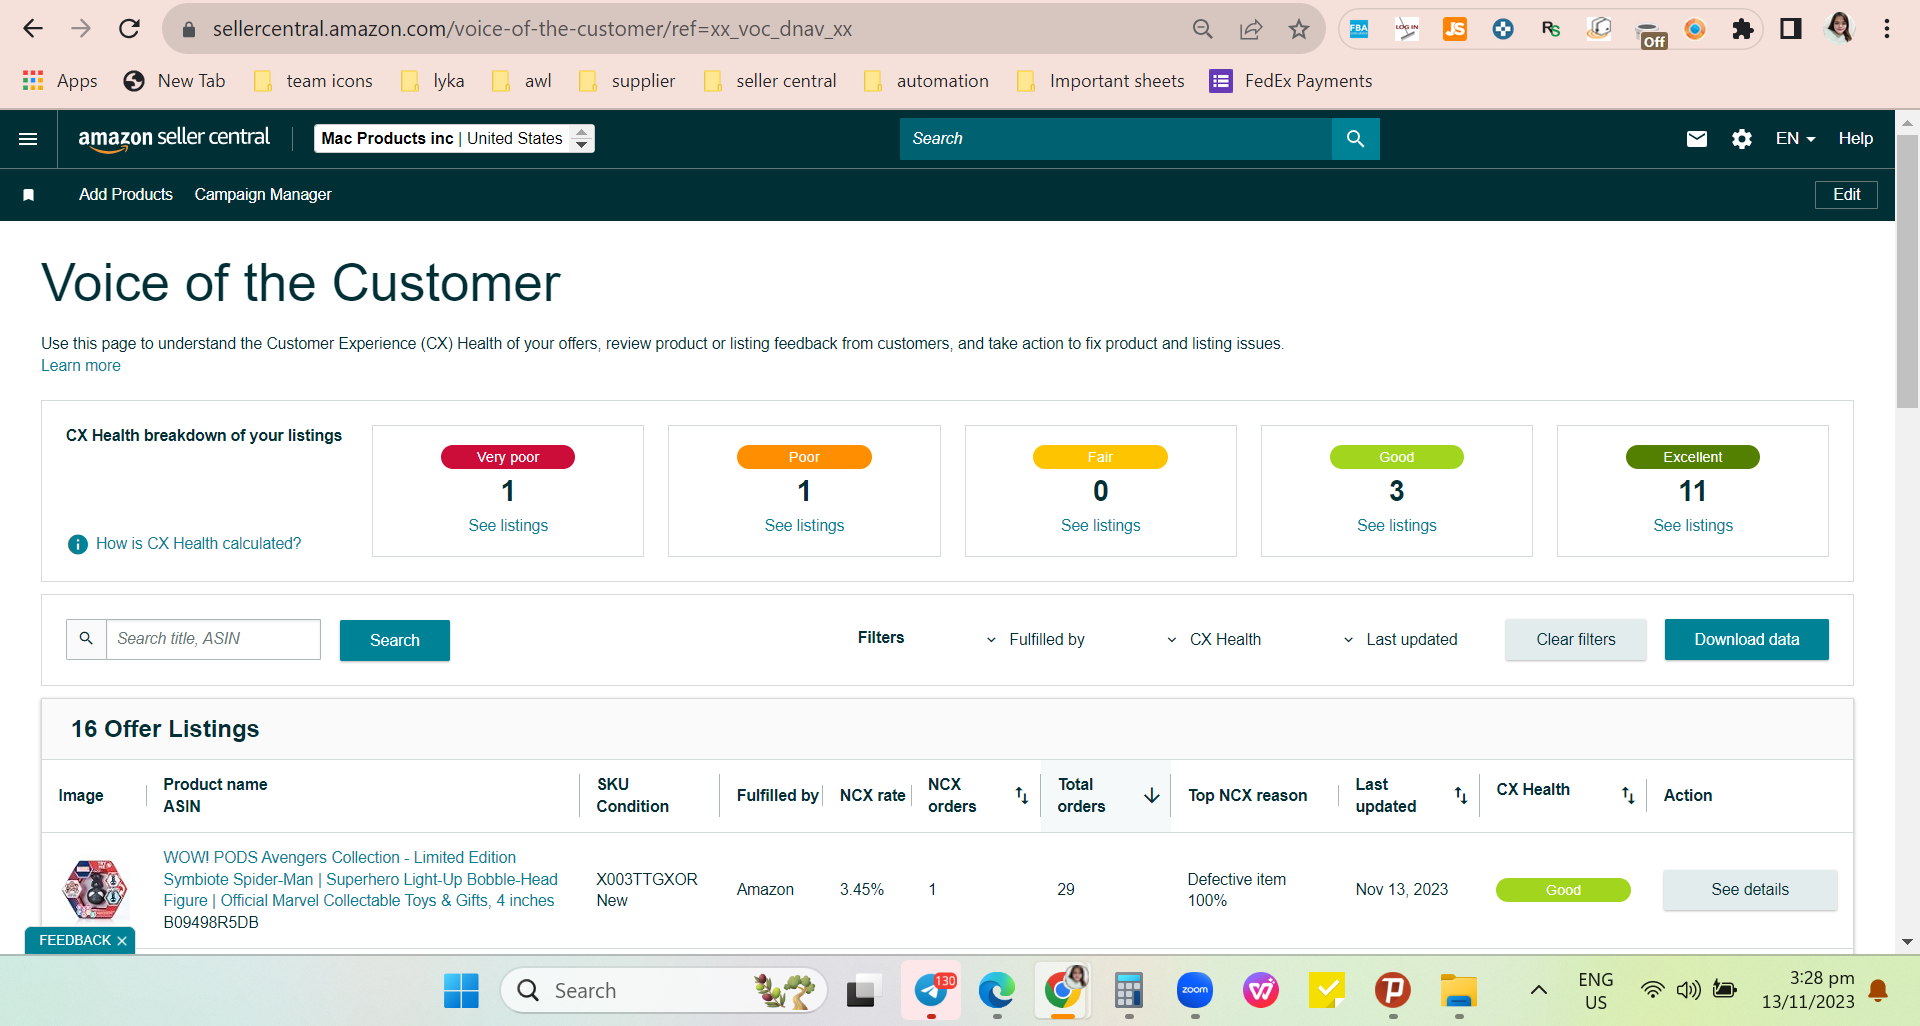This screenshot has height=1026, width=1920.
Task: Click the WOW! PODS product thumbnail
Action: (96, 890)
